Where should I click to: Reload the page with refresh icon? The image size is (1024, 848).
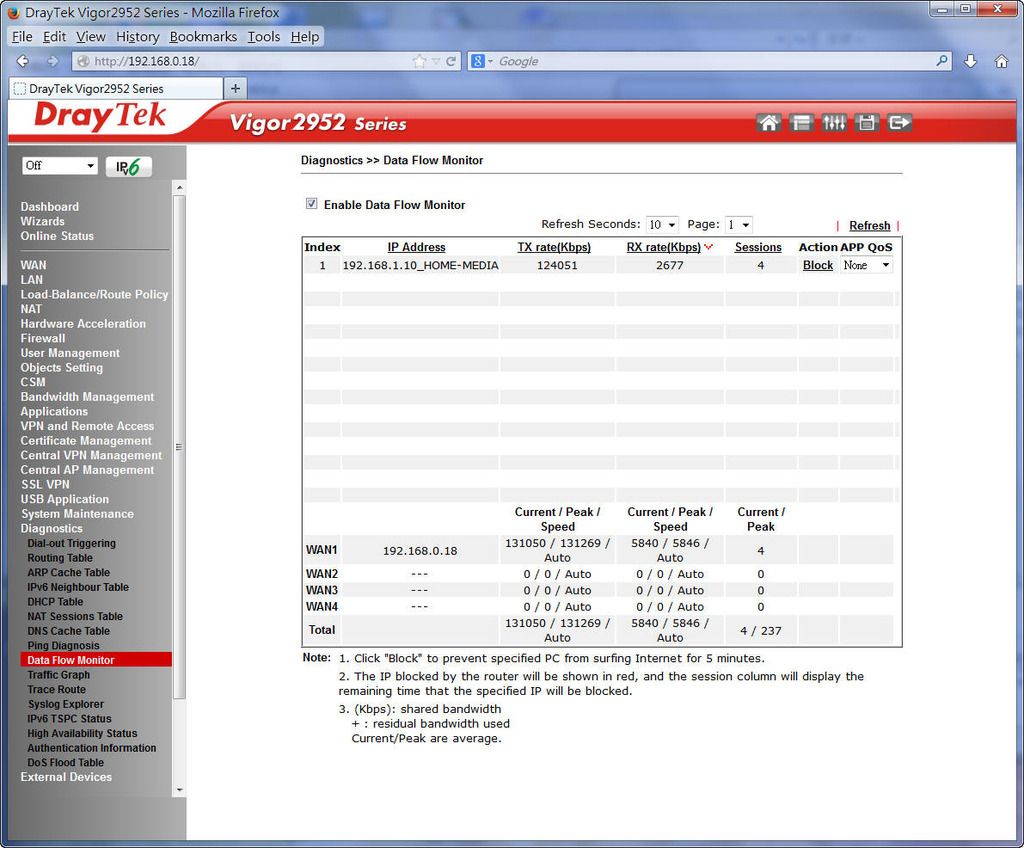pos(451,61)
